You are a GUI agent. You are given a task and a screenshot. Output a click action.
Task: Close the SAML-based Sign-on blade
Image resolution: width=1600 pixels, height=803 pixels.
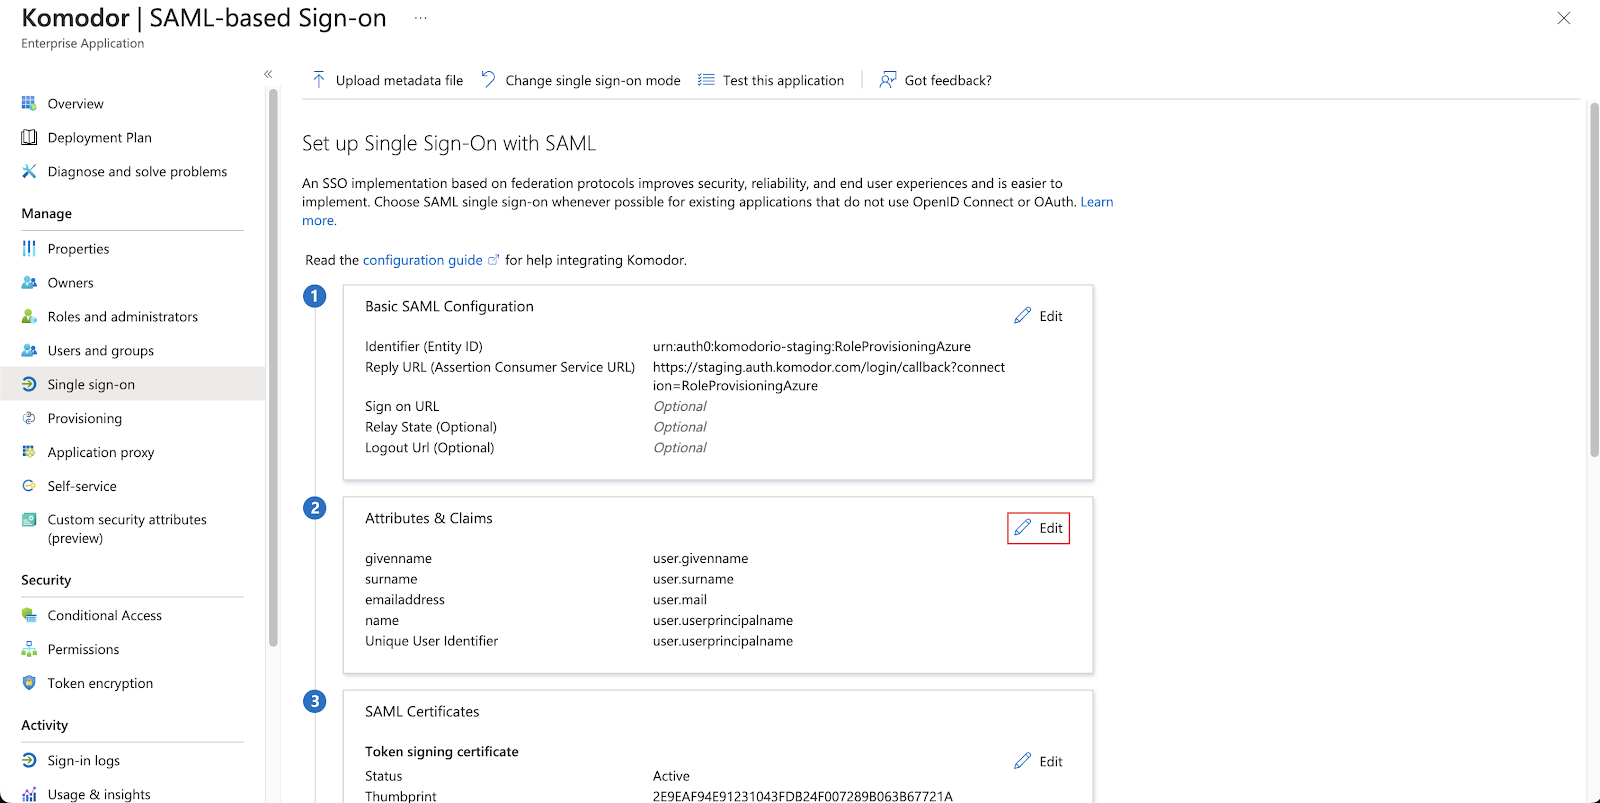[1564, 18]
